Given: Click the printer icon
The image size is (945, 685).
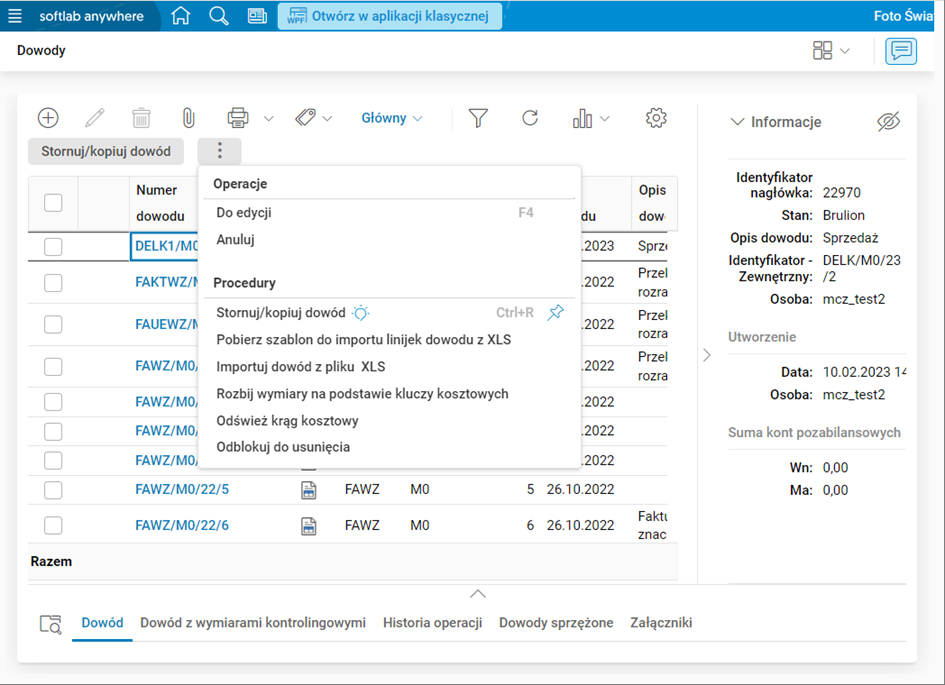Looking at the screenshot, I should click(238, 117).
